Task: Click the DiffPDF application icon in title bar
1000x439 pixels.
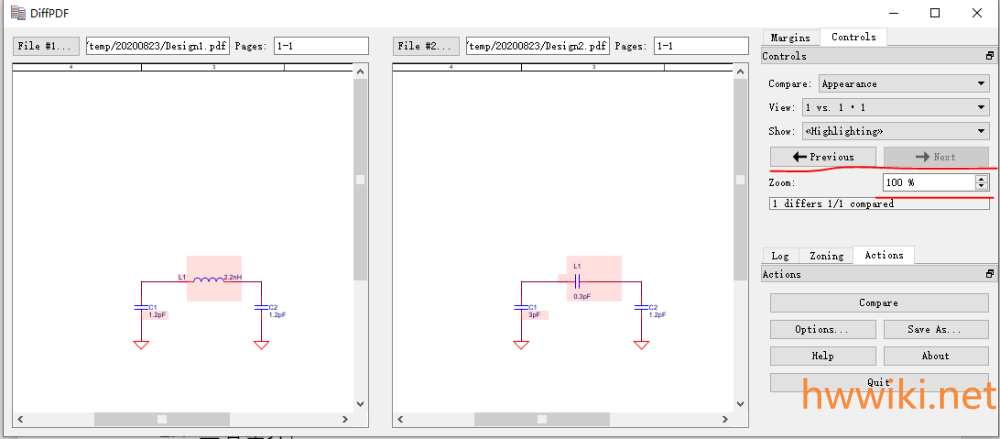Action: pyautogui.click(x=18, y=12)
